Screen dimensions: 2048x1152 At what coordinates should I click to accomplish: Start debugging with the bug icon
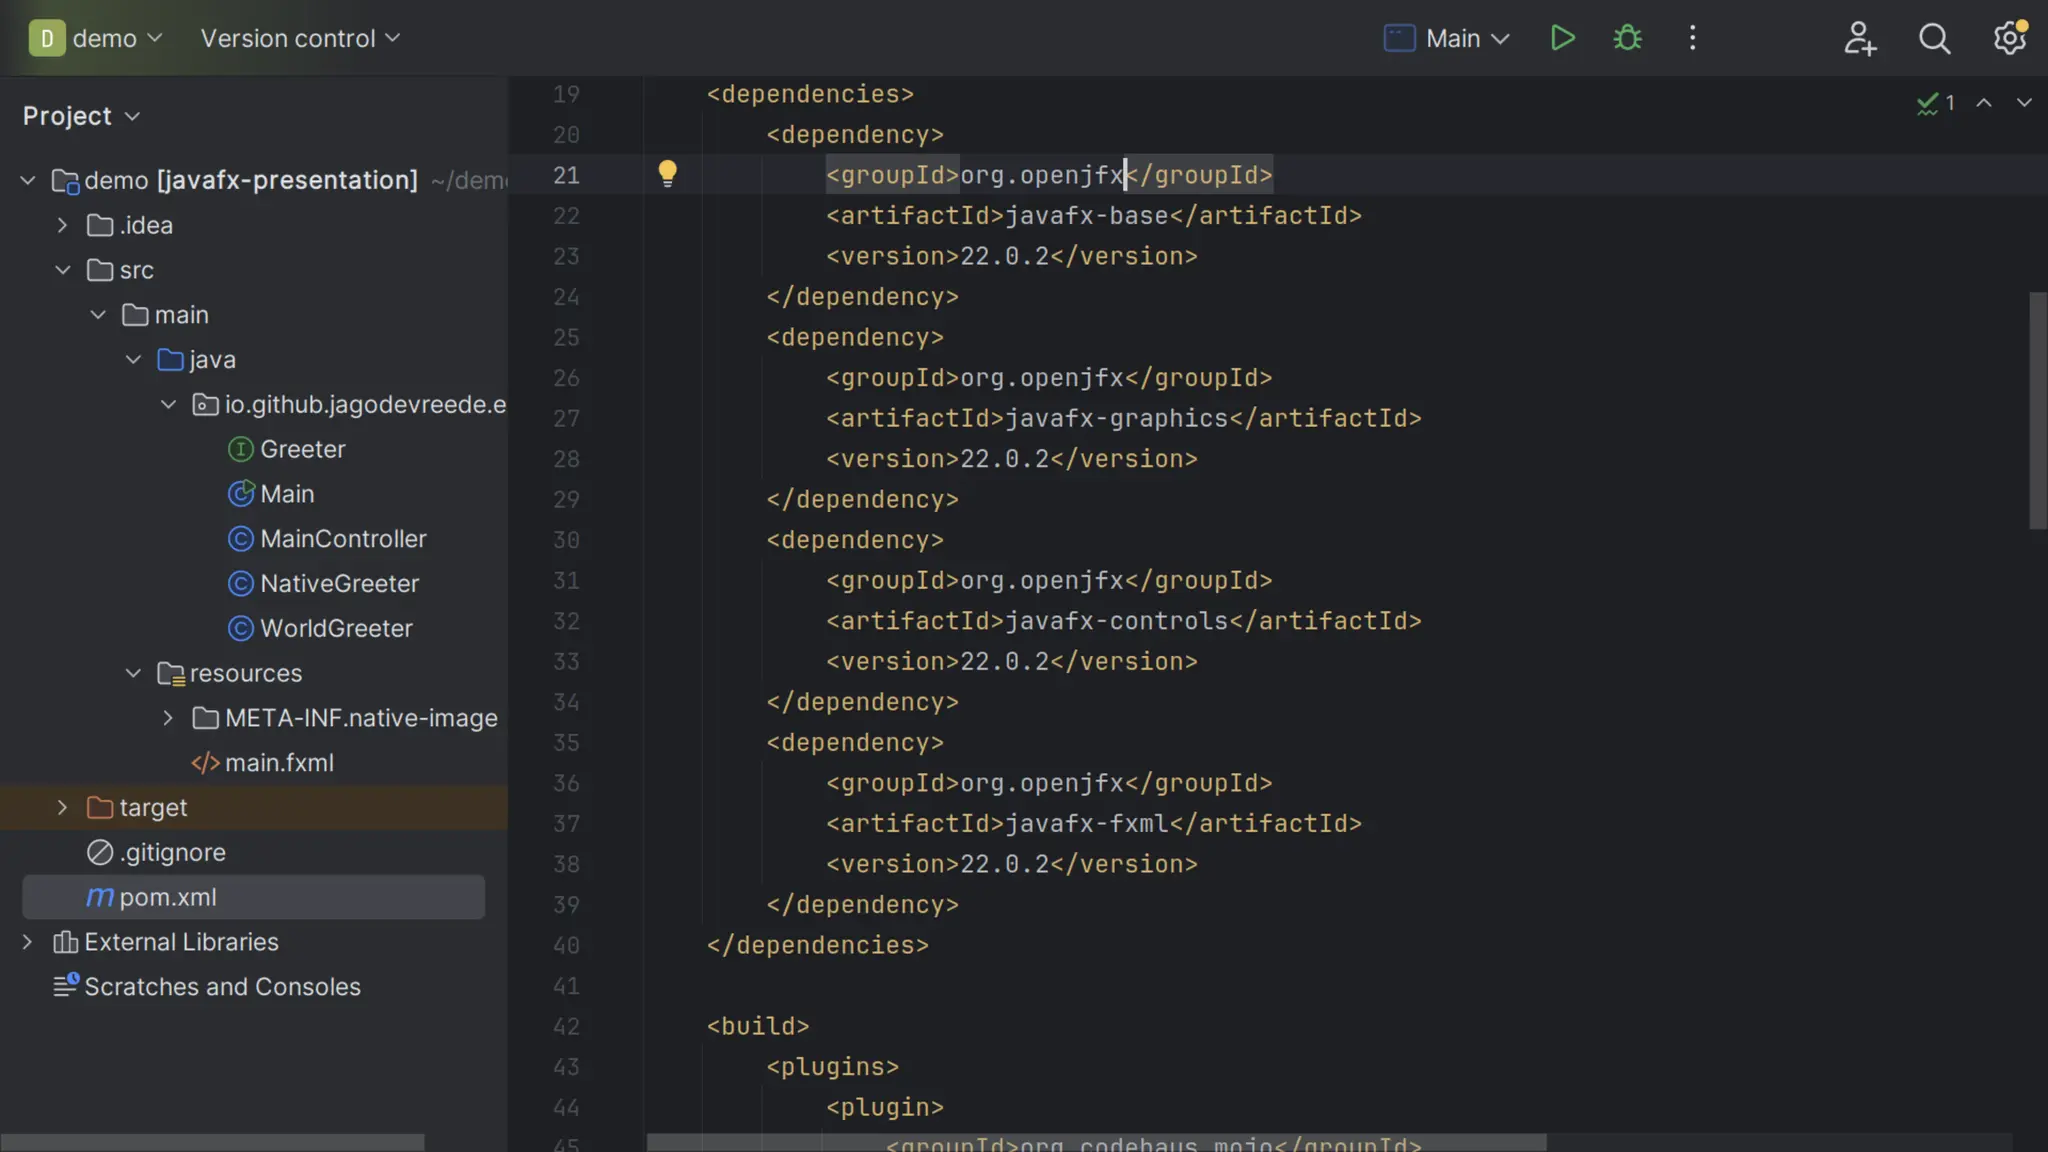1627,38
